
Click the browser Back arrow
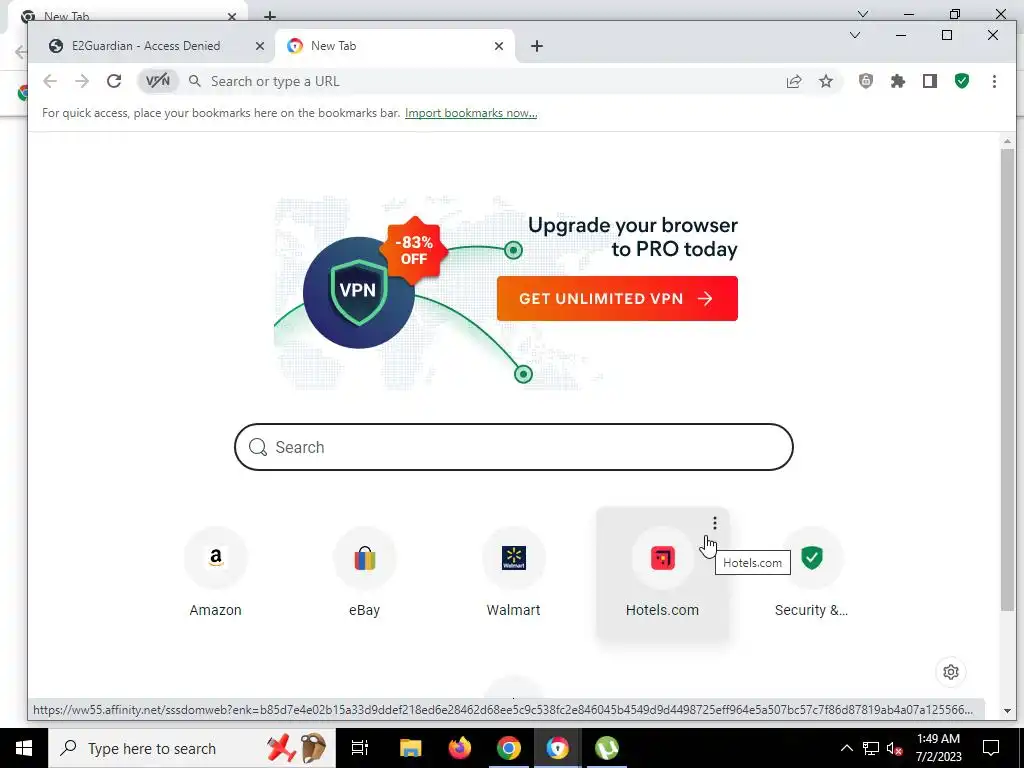point(50,81)
